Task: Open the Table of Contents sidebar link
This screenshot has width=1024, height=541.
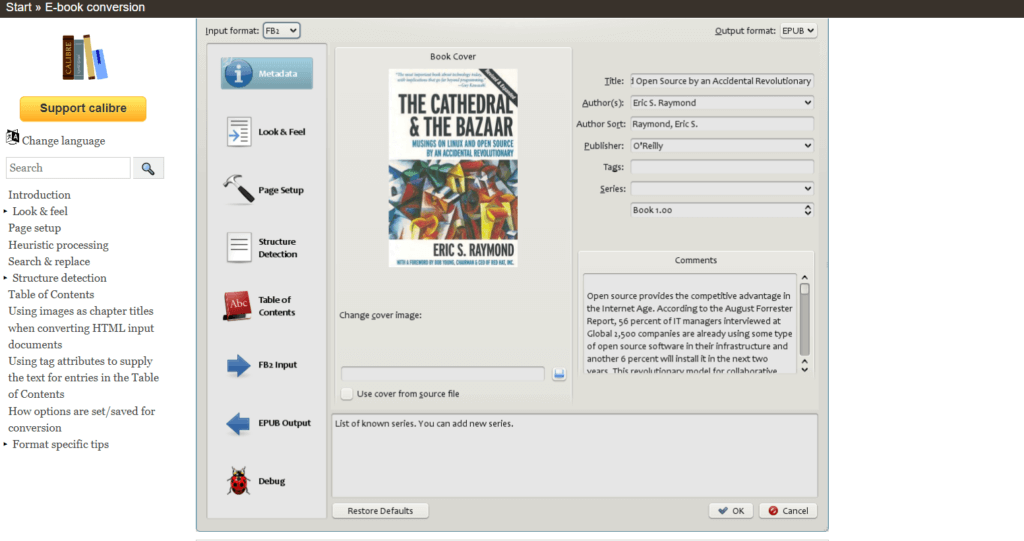Action: (x=51, y=294)
